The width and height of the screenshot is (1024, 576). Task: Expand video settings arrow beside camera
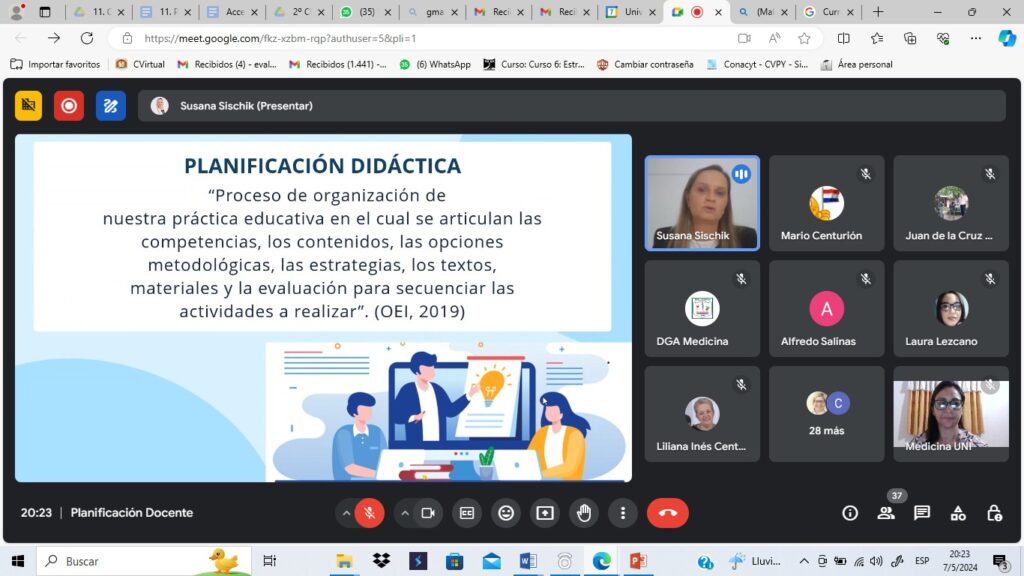click(x=404, y=513)
